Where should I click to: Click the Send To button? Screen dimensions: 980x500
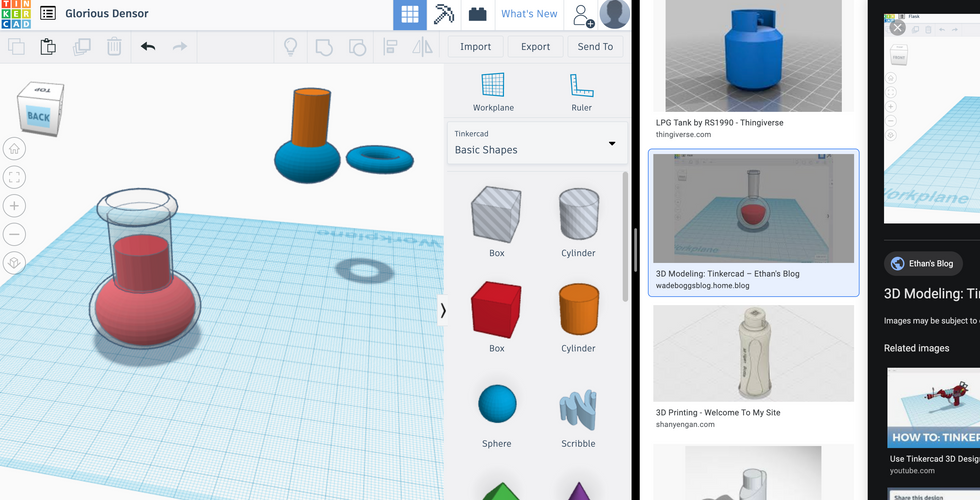tap(595, 47)
